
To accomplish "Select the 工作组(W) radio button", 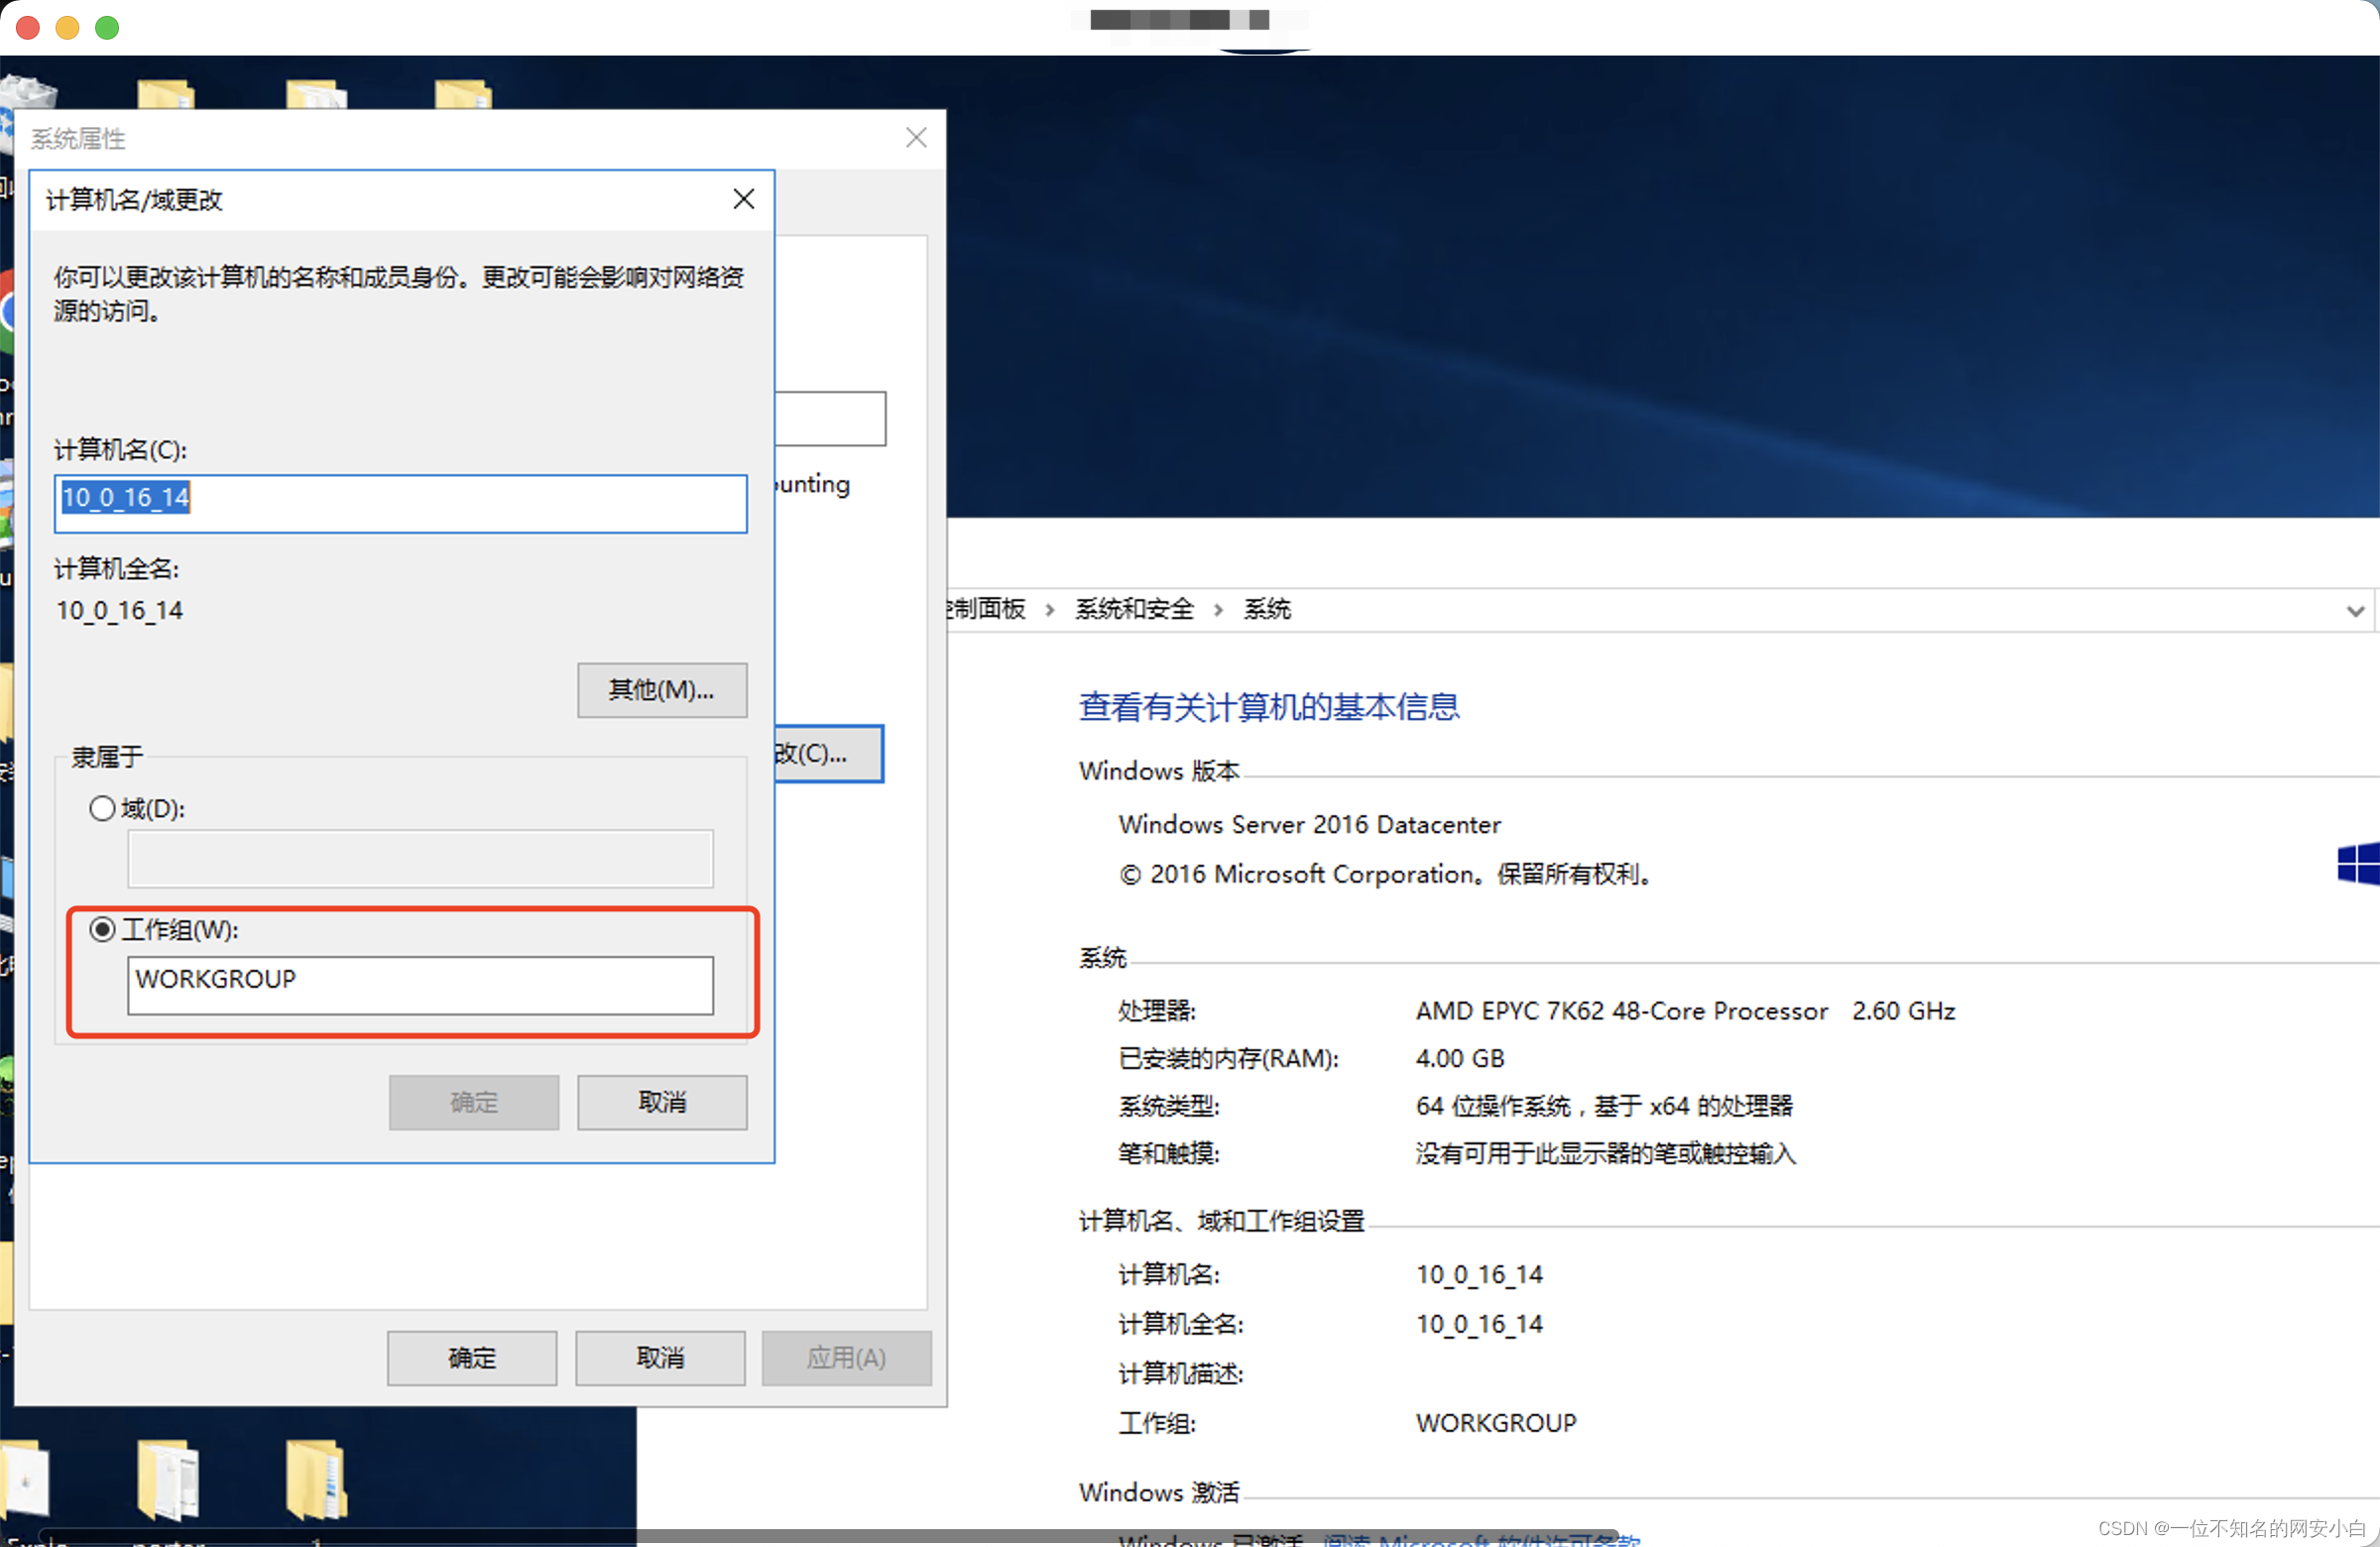I will point(102,929).
